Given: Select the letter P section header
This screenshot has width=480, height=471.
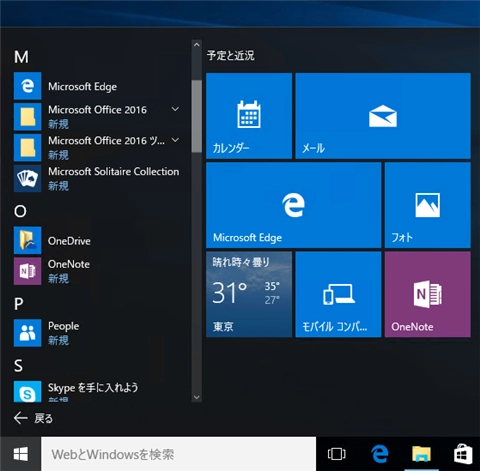Looking at the screenshot, I should click(19, 304).
